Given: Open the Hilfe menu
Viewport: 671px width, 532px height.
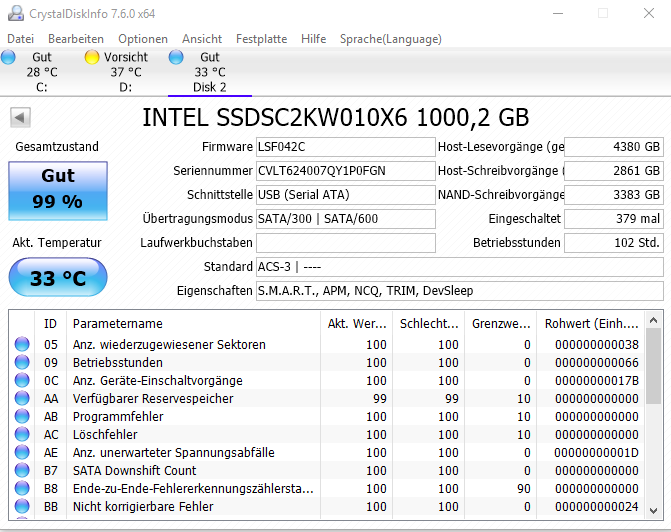Looking at the screenshot, I should (314, 39).
